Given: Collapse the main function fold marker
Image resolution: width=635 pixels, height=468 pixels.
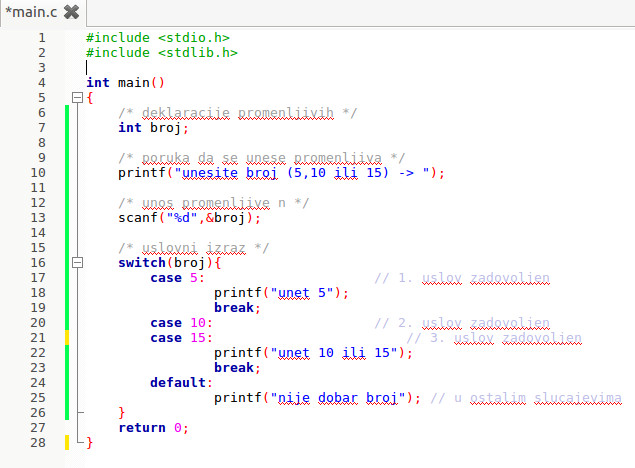Looking at the screenshot, I should pyautogui.click(x=76, y=98).
